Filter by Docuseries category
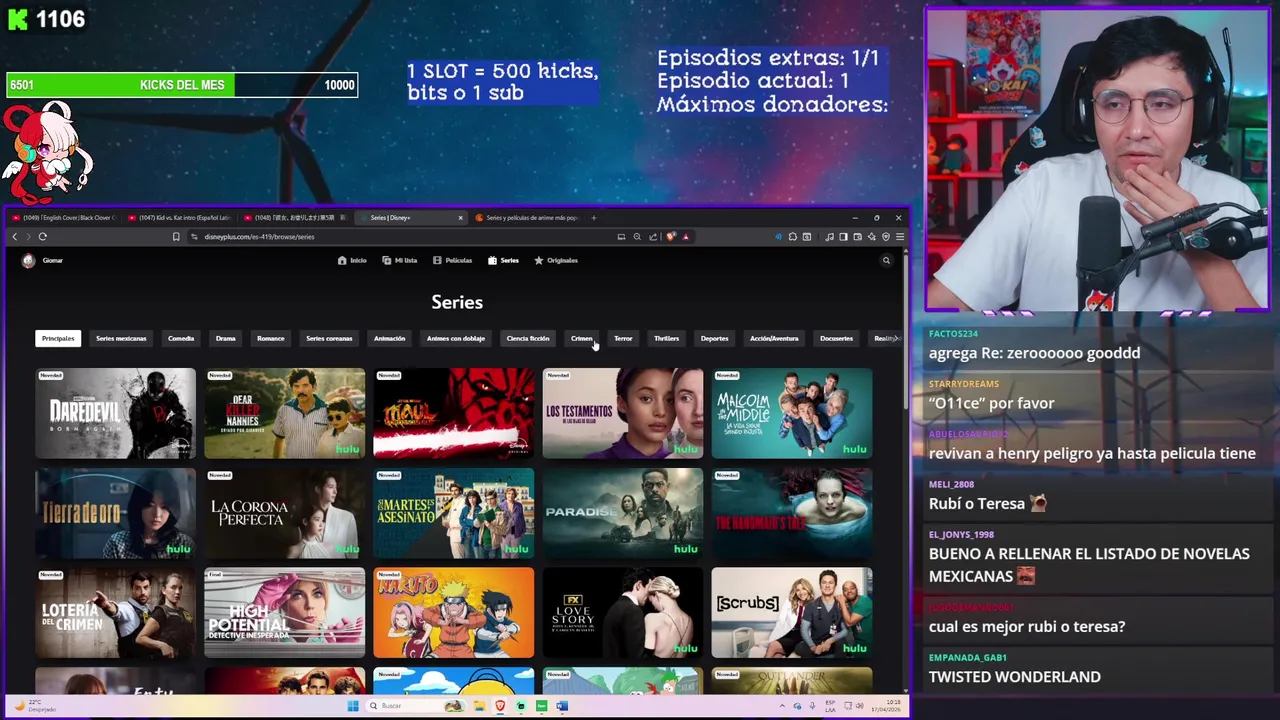This screenshot has height=720, width=1280. pos(836,338)
